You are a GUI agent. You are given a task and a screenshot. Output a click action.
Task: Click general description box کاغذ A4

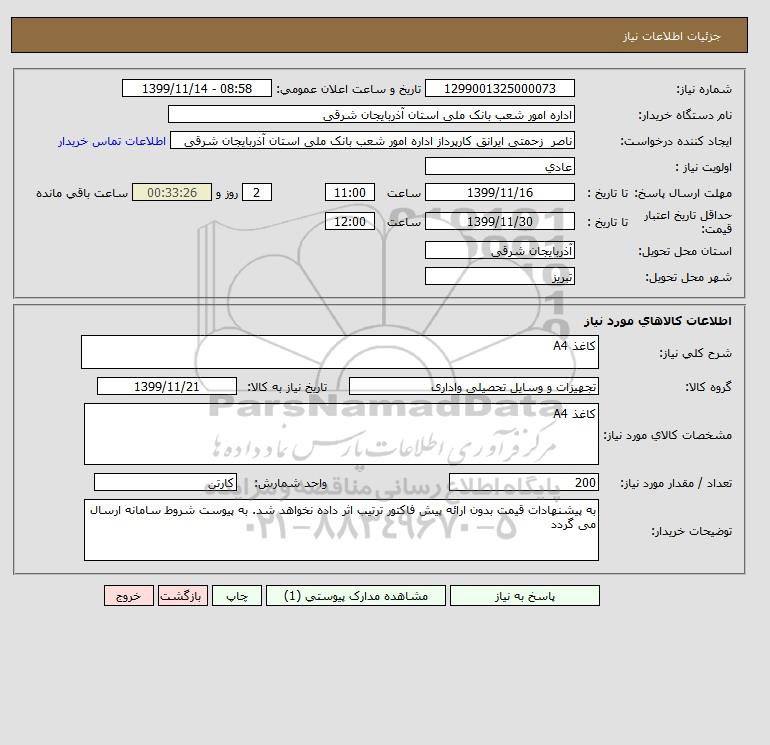[x=340, y=352]
